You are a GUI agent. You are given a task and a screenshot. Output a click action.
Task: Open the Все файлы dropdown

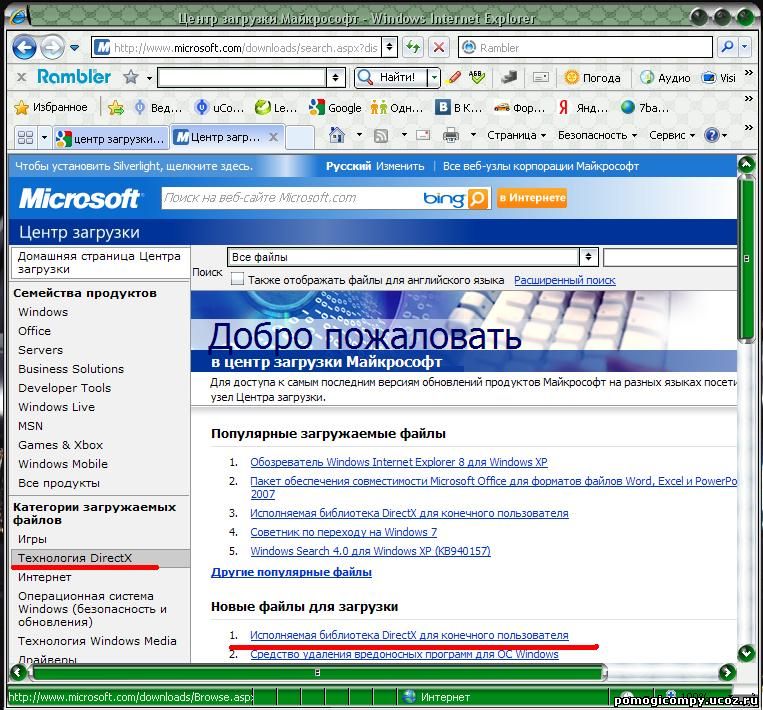tap(413, 256)
